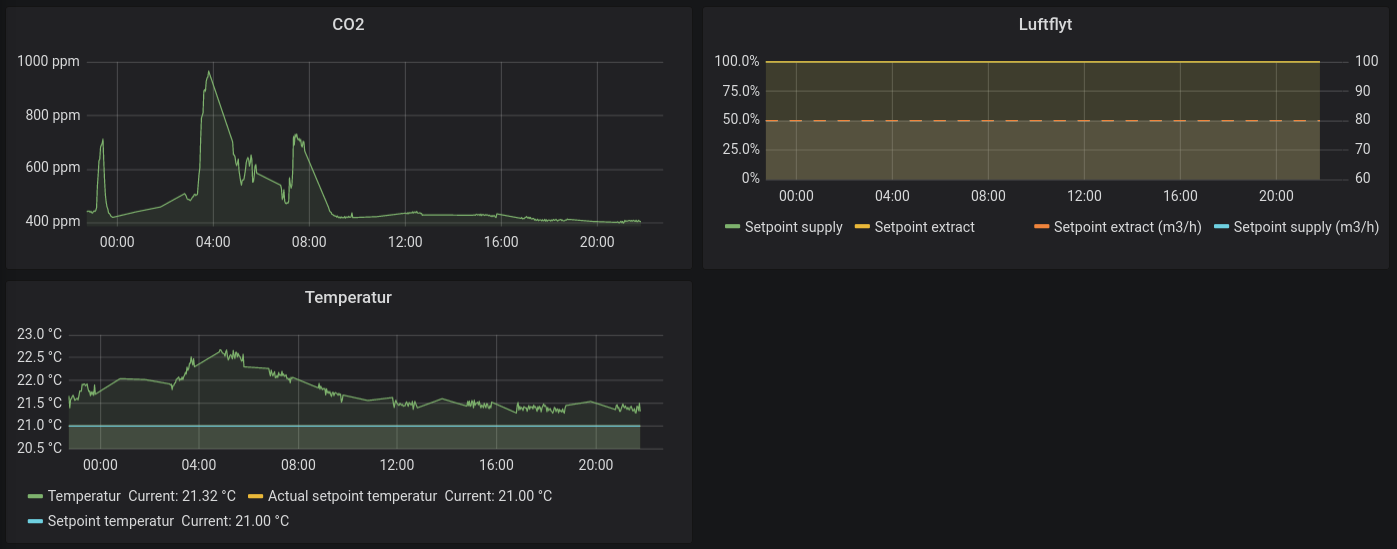Click the green Temperatur legend color icon

[x=36, y=497]
